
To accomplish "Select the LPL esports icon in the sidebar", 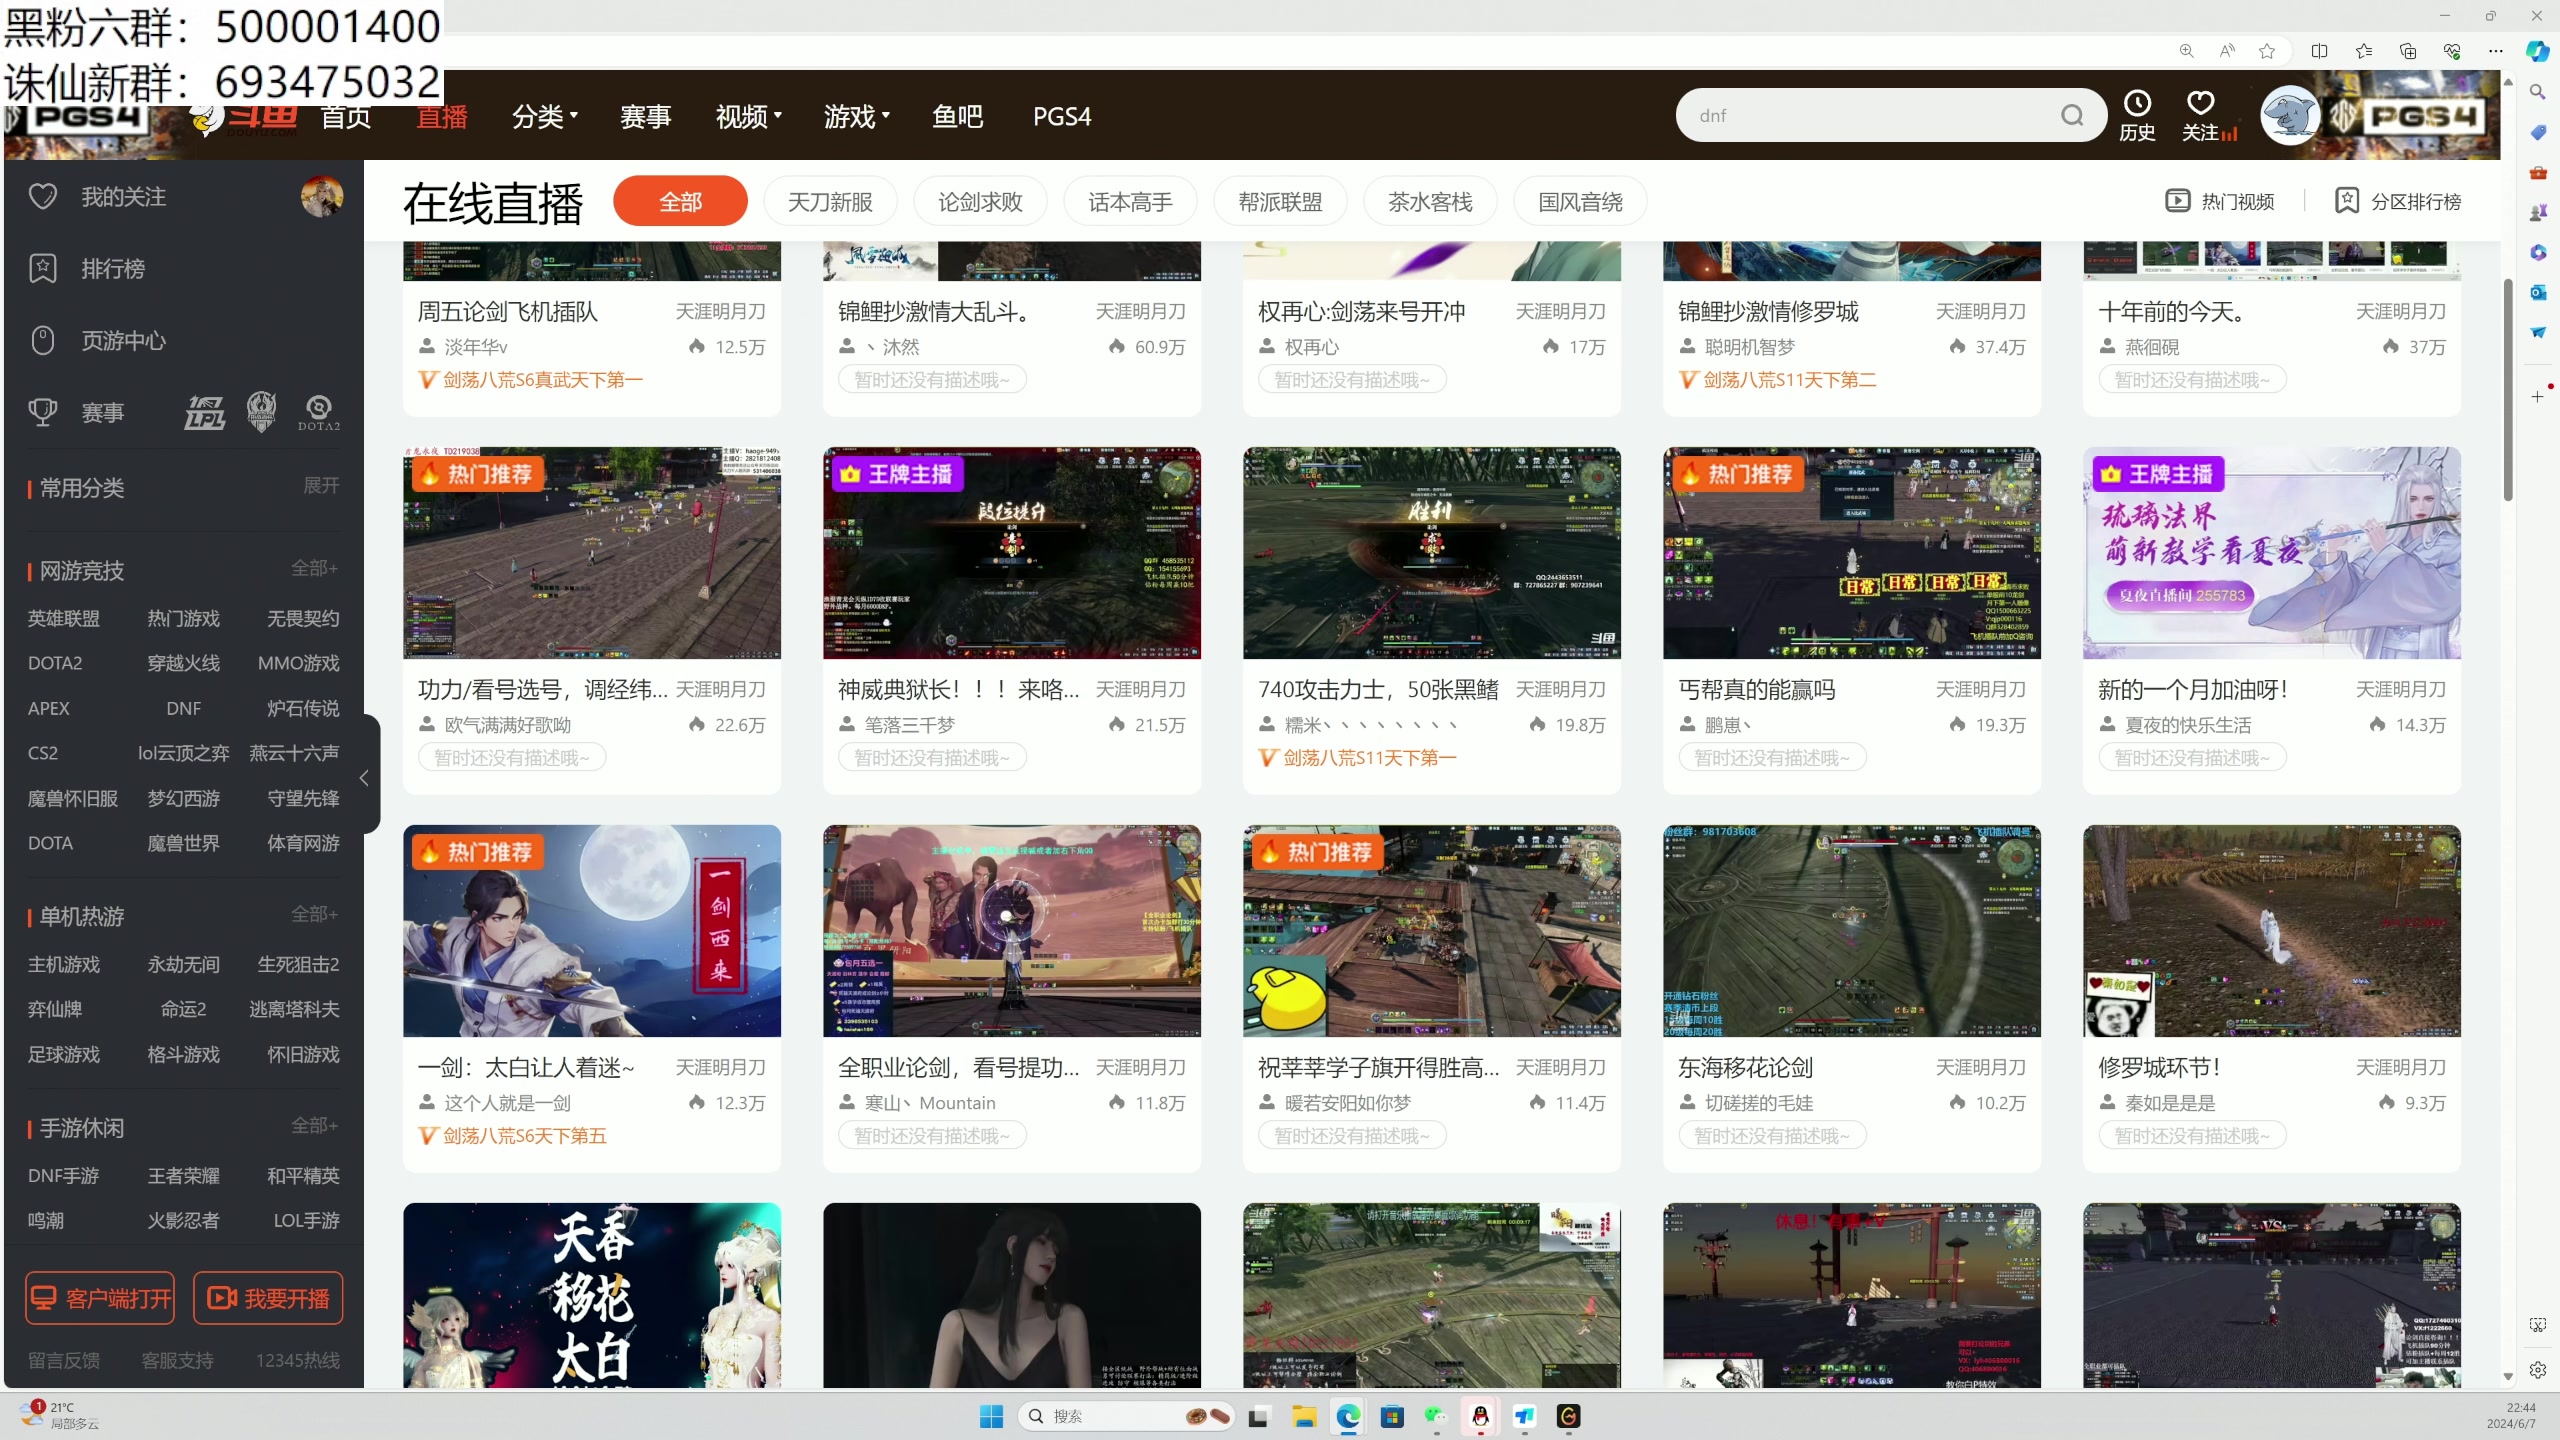I will [x=204, y=411].
